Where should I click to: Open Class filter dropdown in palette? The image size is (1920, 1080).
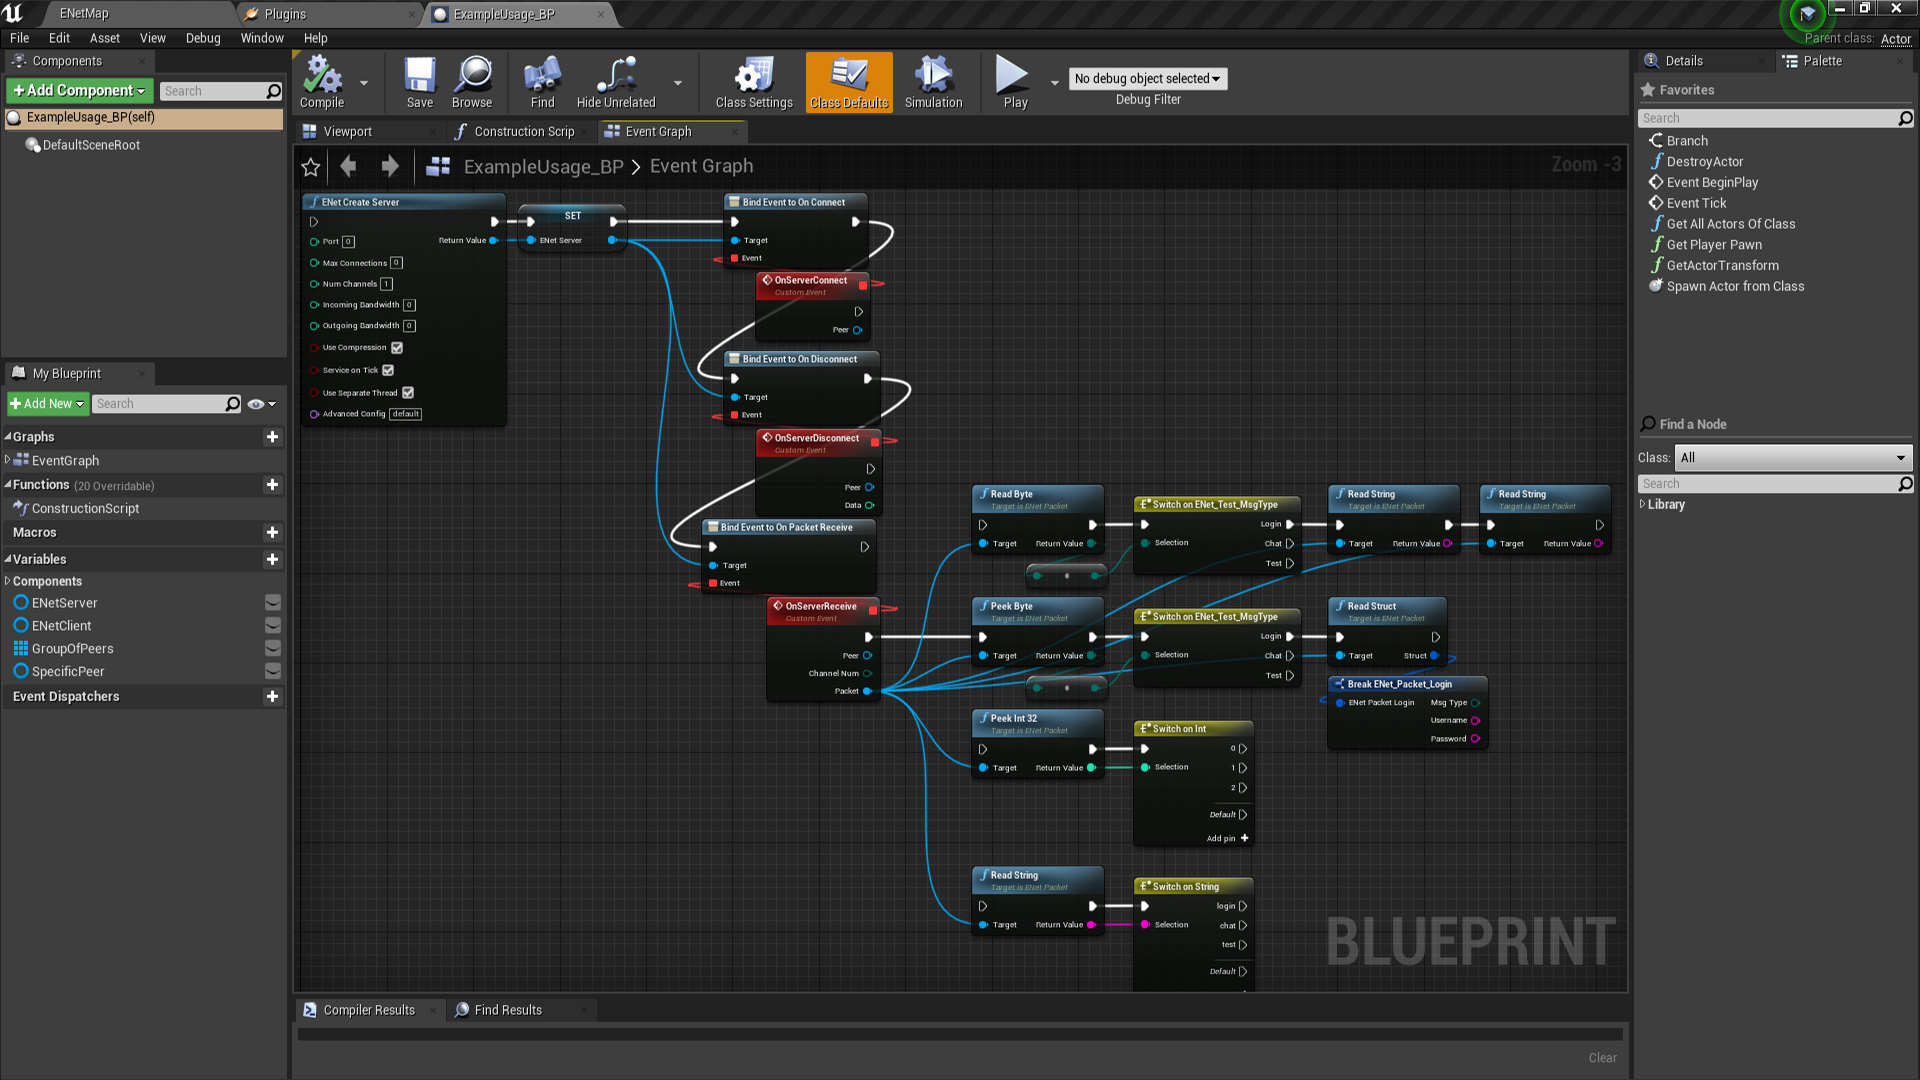[1793, 458]
